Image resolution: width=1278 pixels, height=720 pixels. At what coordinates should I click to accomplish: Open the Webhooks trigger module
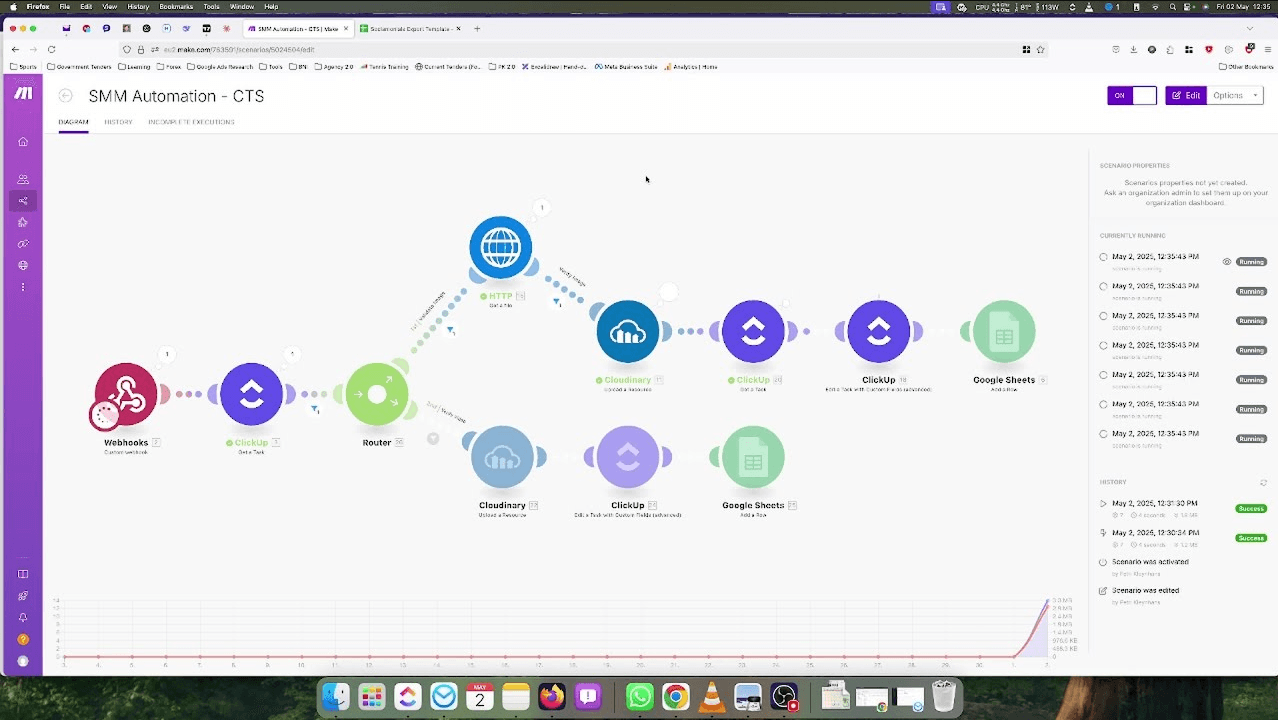[x=126, y=394]
